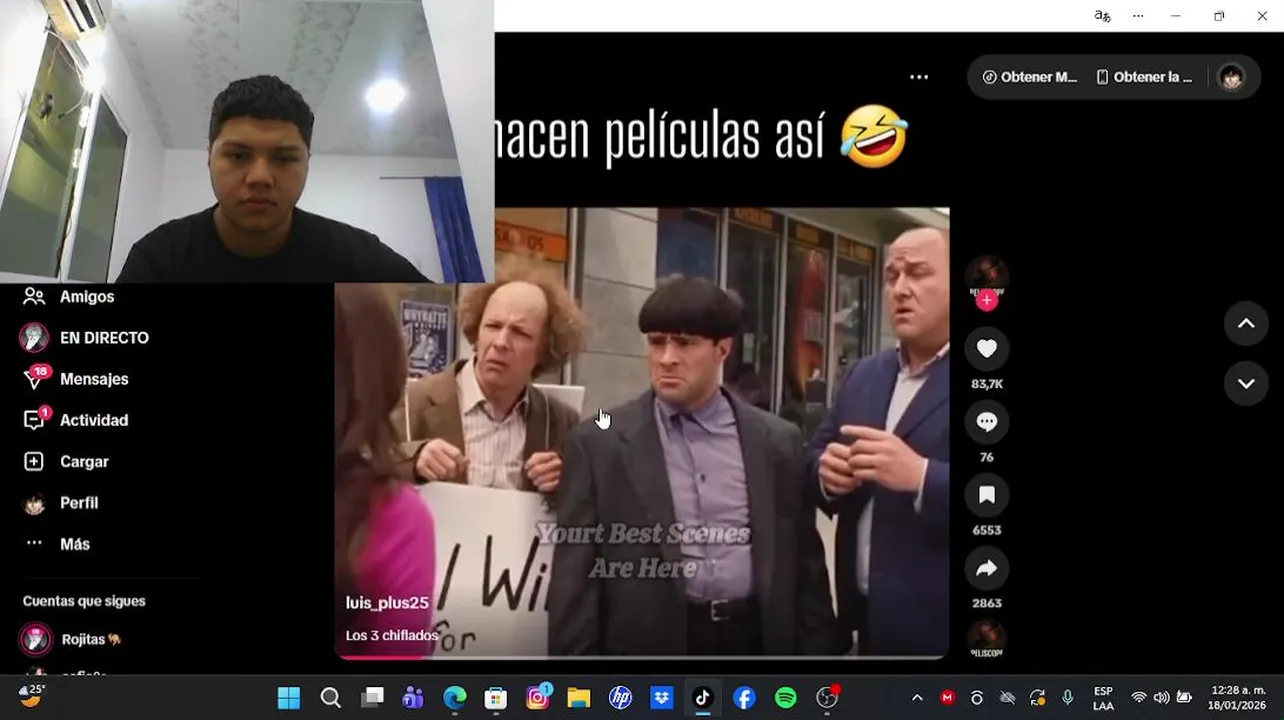Open volume control in system tray
1284x720 pixels.
pyautogui.click(x=1161, y=698)
